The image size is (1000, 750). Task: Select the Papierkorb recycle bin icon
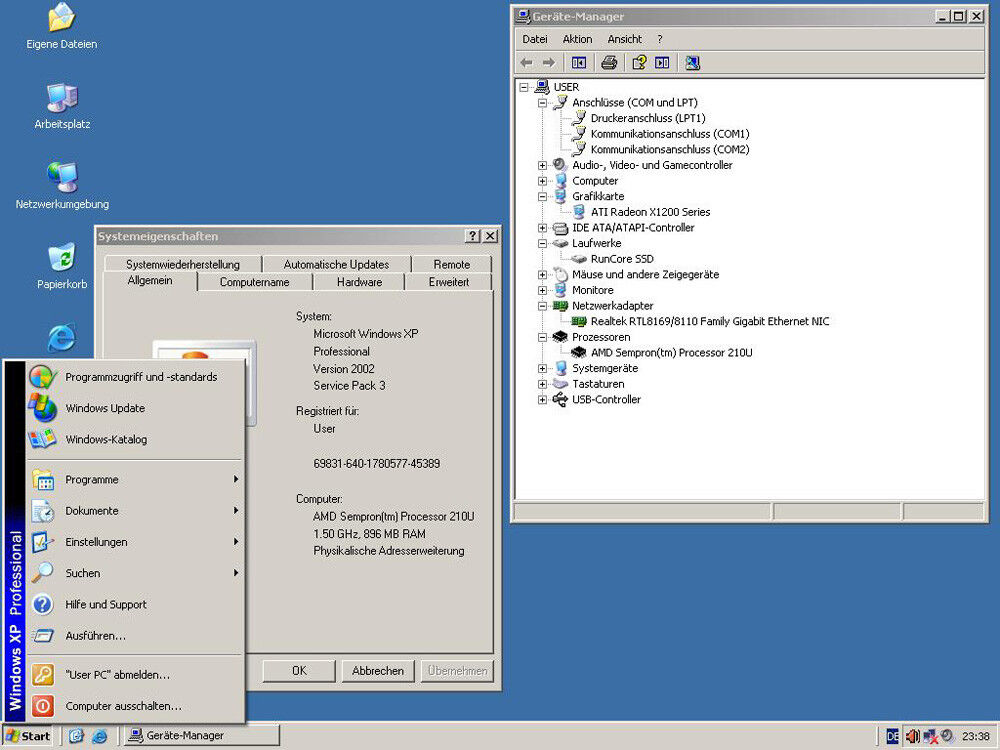[62, 267]
